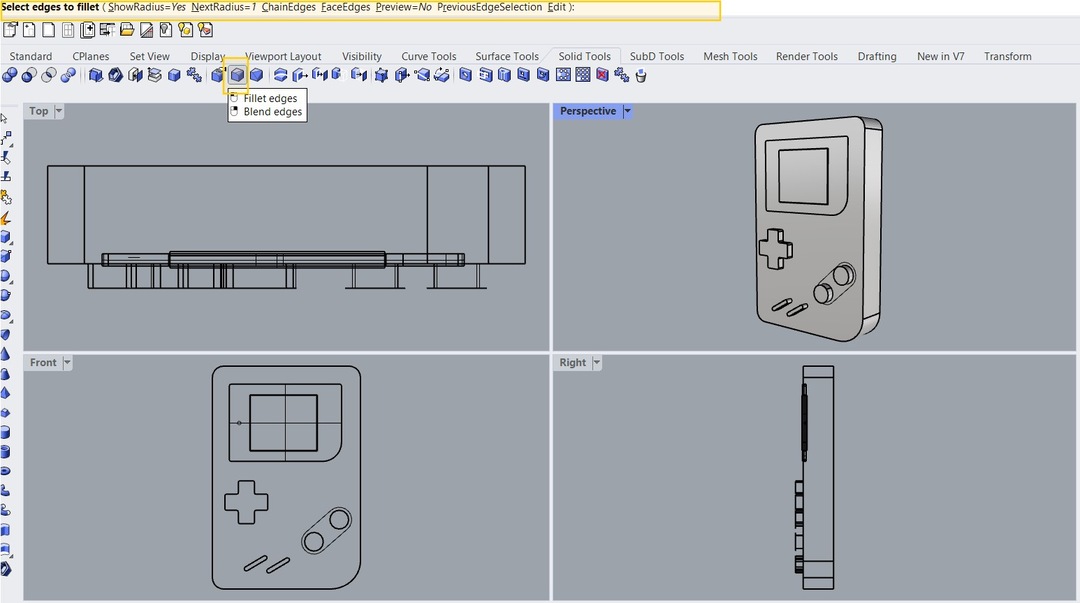
Task: Click the NextRadius=1 command option
Action: [x=223, y=7]
